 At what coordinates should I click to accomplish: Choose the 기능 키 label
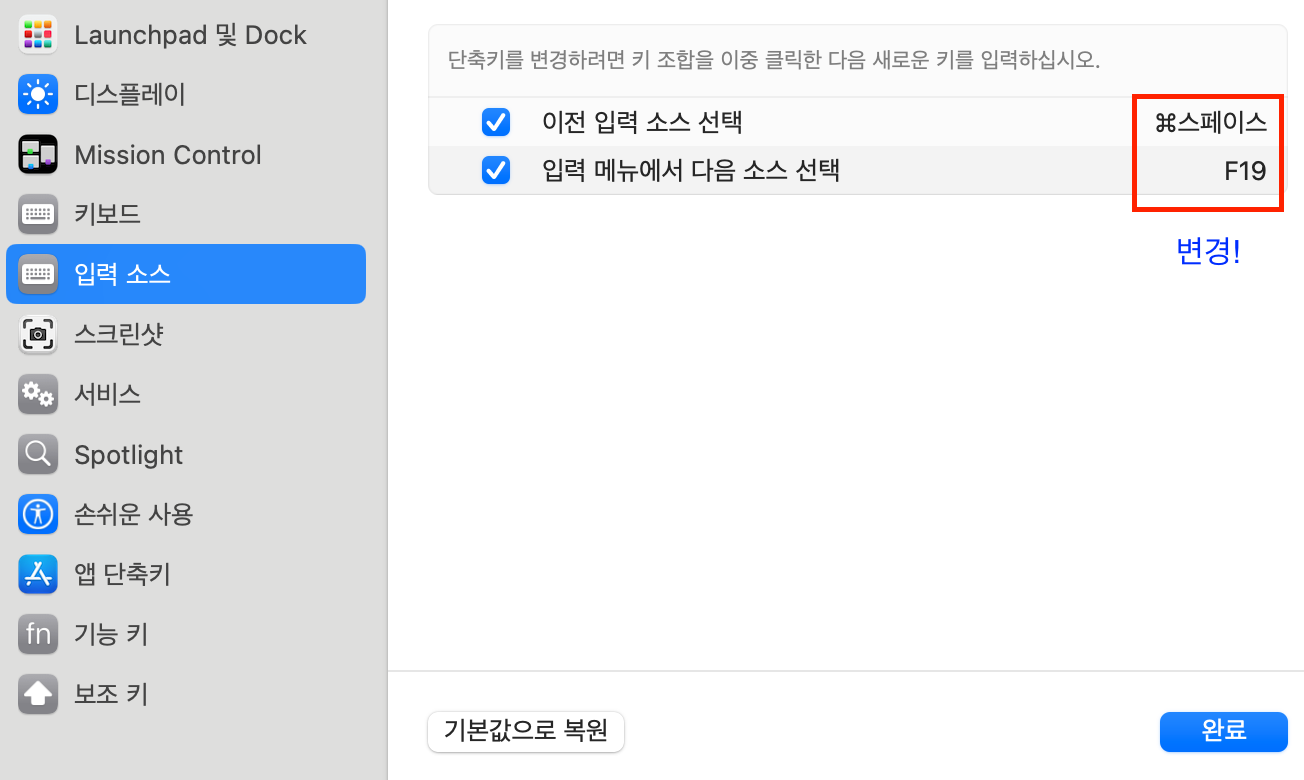111,634
